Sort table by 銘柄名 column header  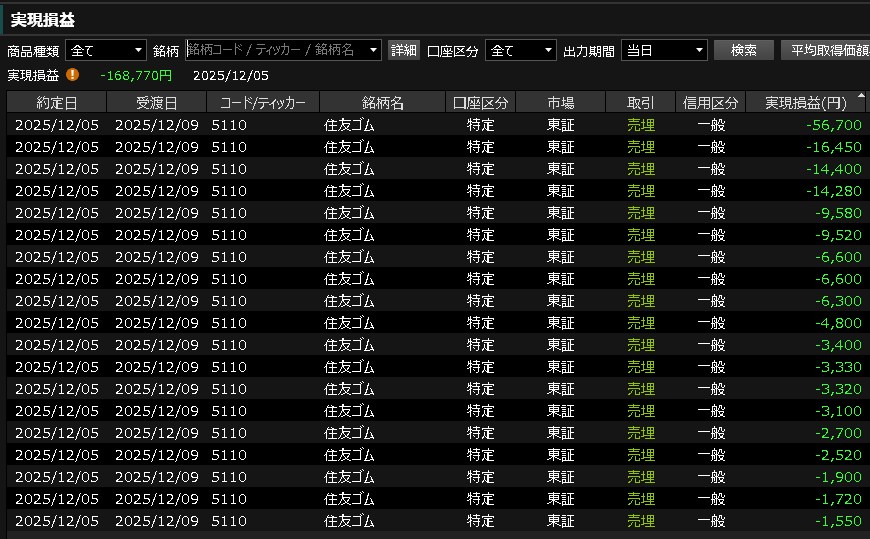coord(382,103)
